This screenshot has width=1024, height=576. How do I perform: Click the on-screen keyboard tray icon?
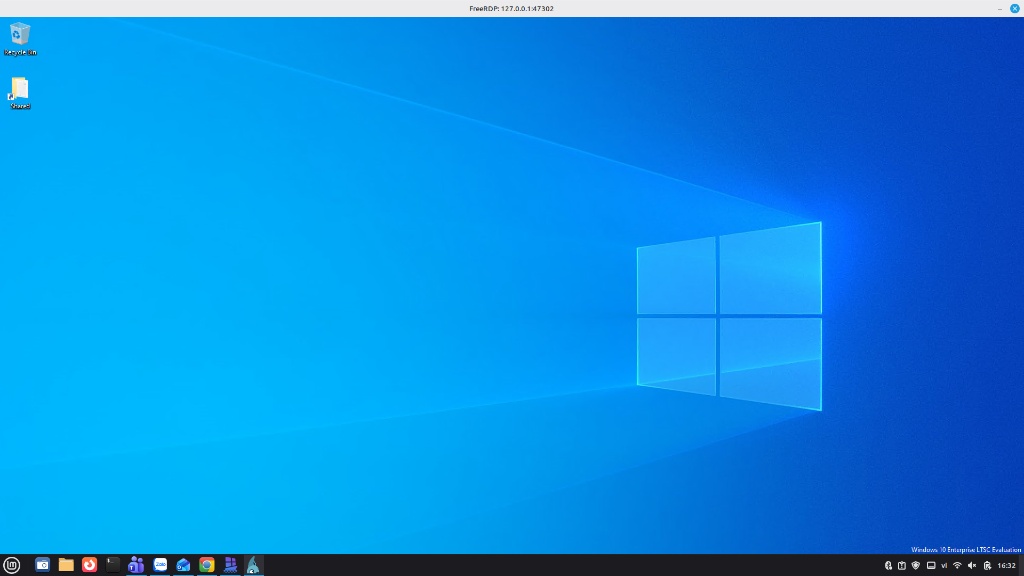pos(931,566)
